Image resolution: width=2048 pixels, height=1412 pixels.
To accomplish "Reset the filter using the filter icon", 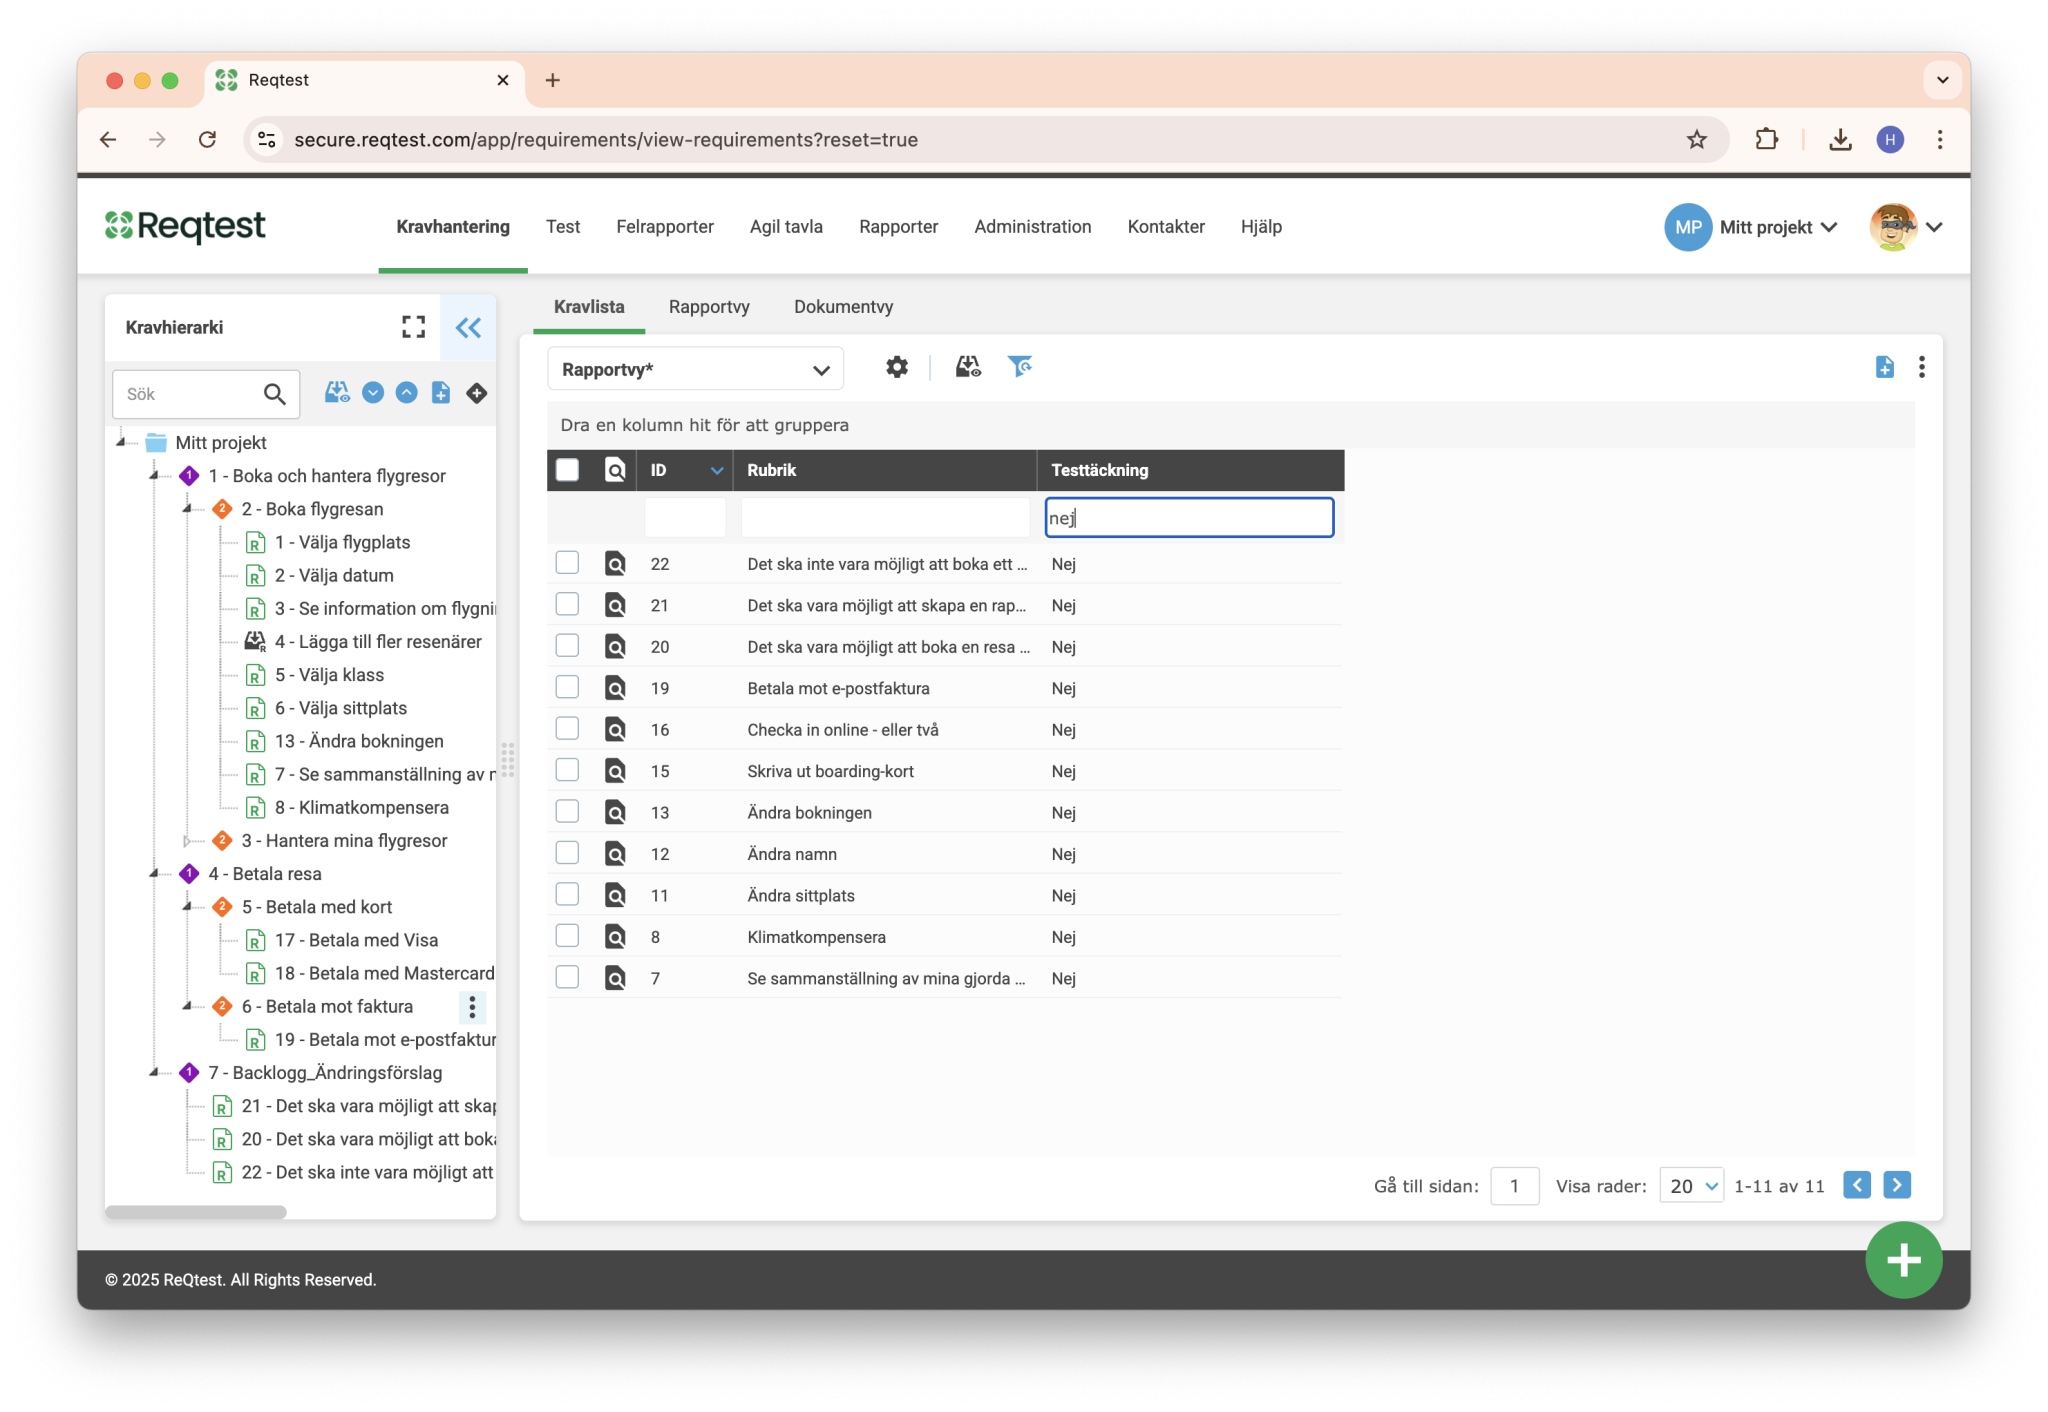I will [1021, 367].
